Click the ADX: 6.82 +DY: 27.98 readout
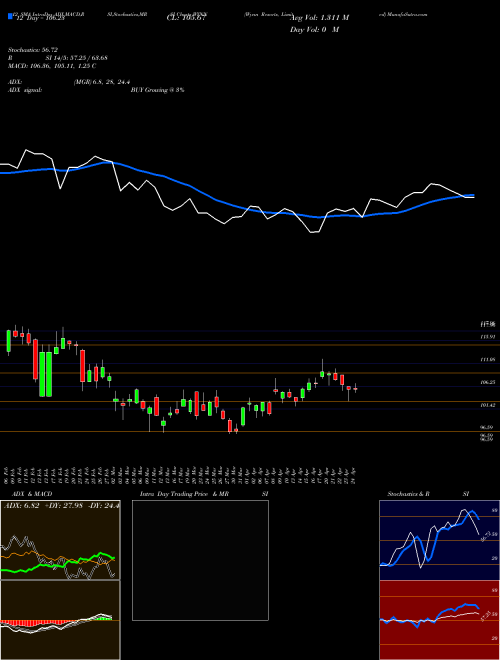The height and width of the screenshot is (660, 500). 61,505
